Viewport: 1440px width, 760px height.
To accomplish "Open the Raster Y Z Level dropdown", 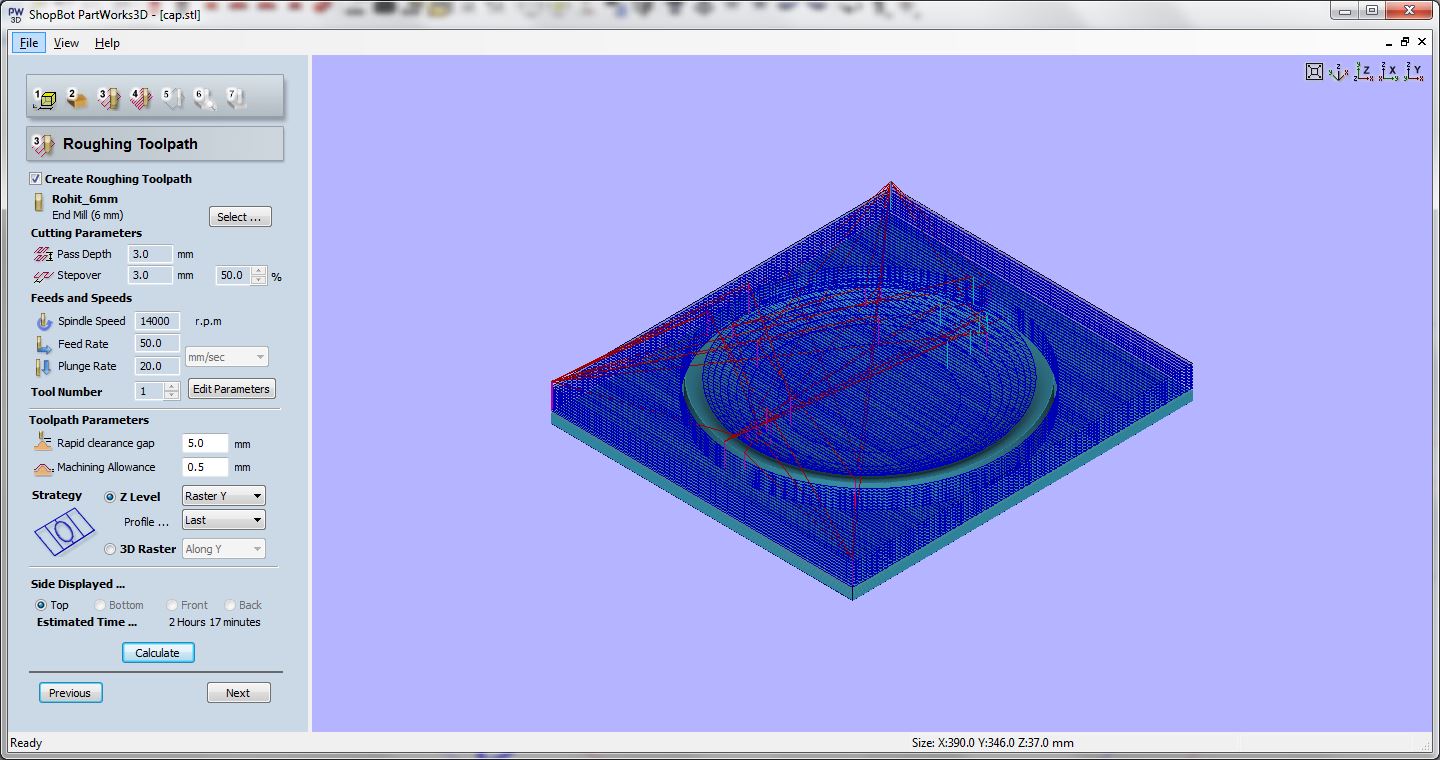I will pyautogui.click(x=224, y=496).
